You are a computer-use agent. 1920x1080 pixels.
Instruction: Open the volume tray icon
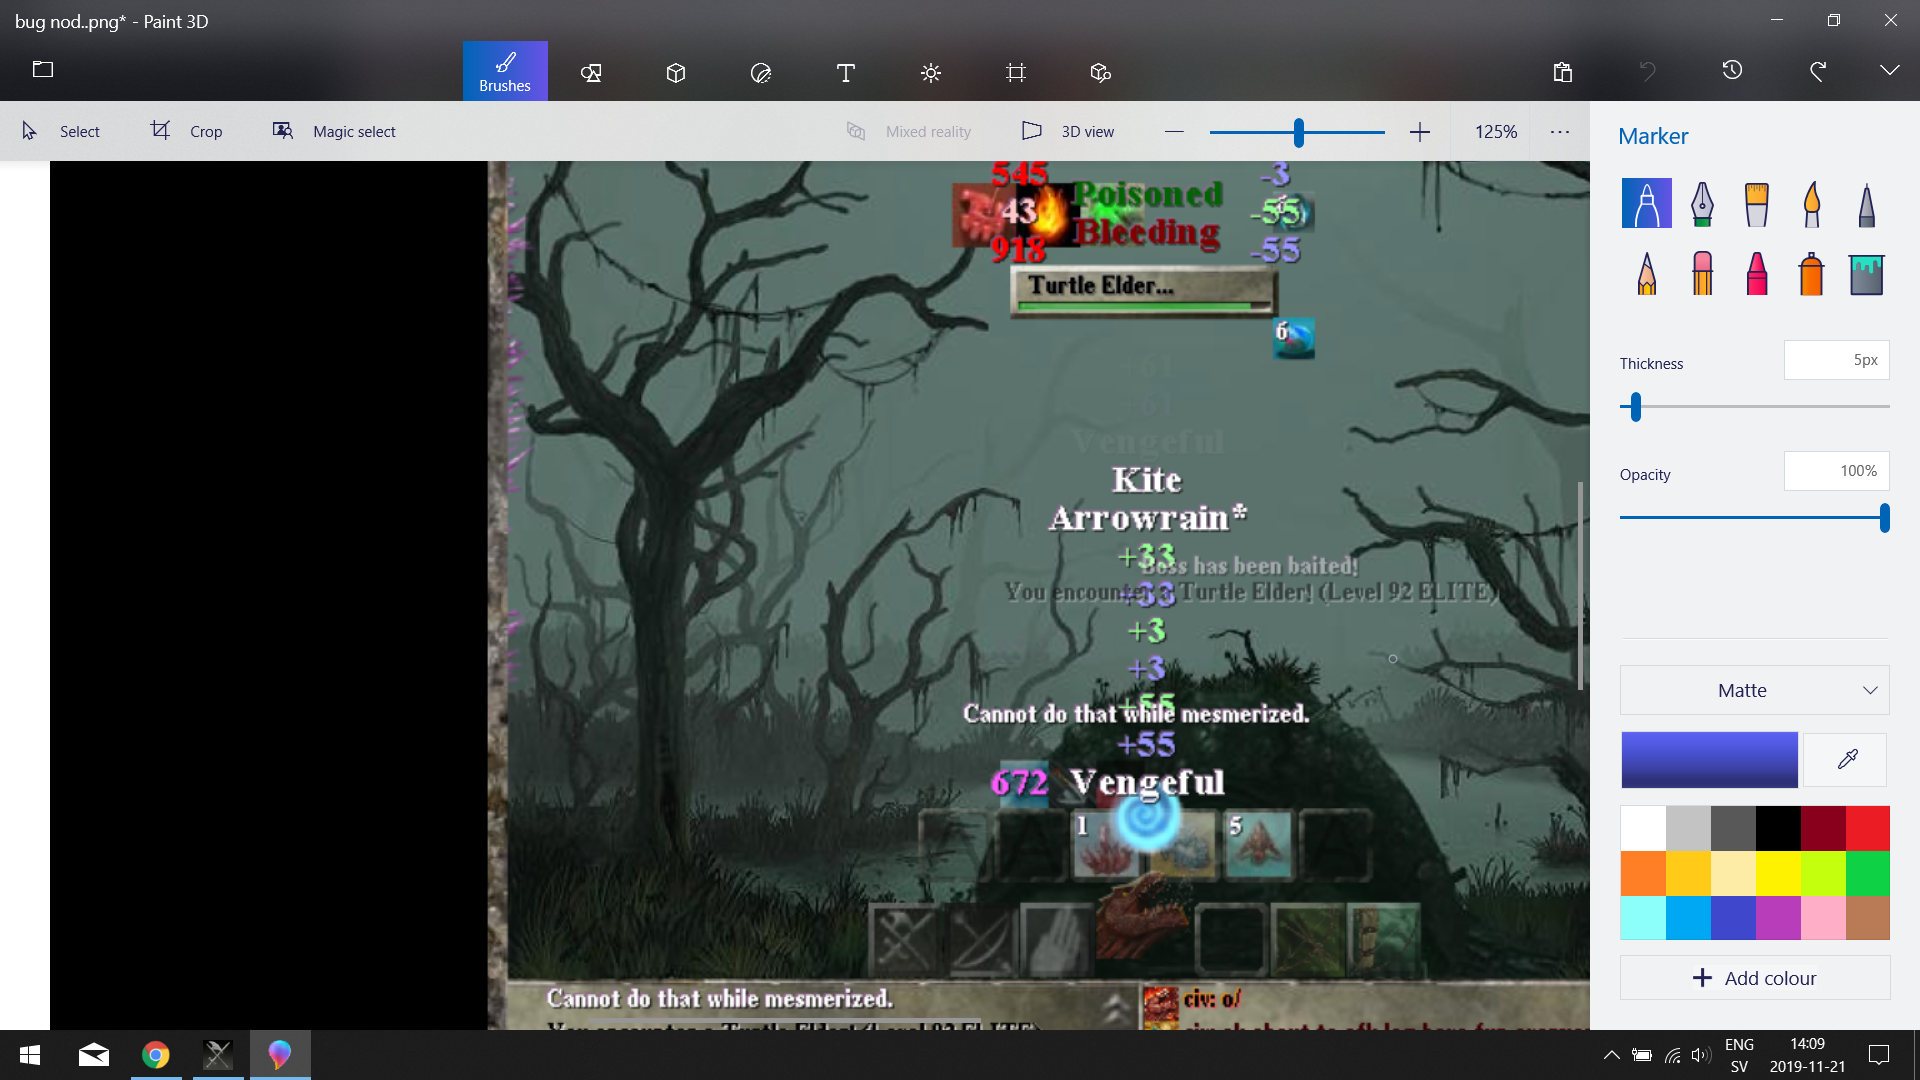tap(1700, 1055)
